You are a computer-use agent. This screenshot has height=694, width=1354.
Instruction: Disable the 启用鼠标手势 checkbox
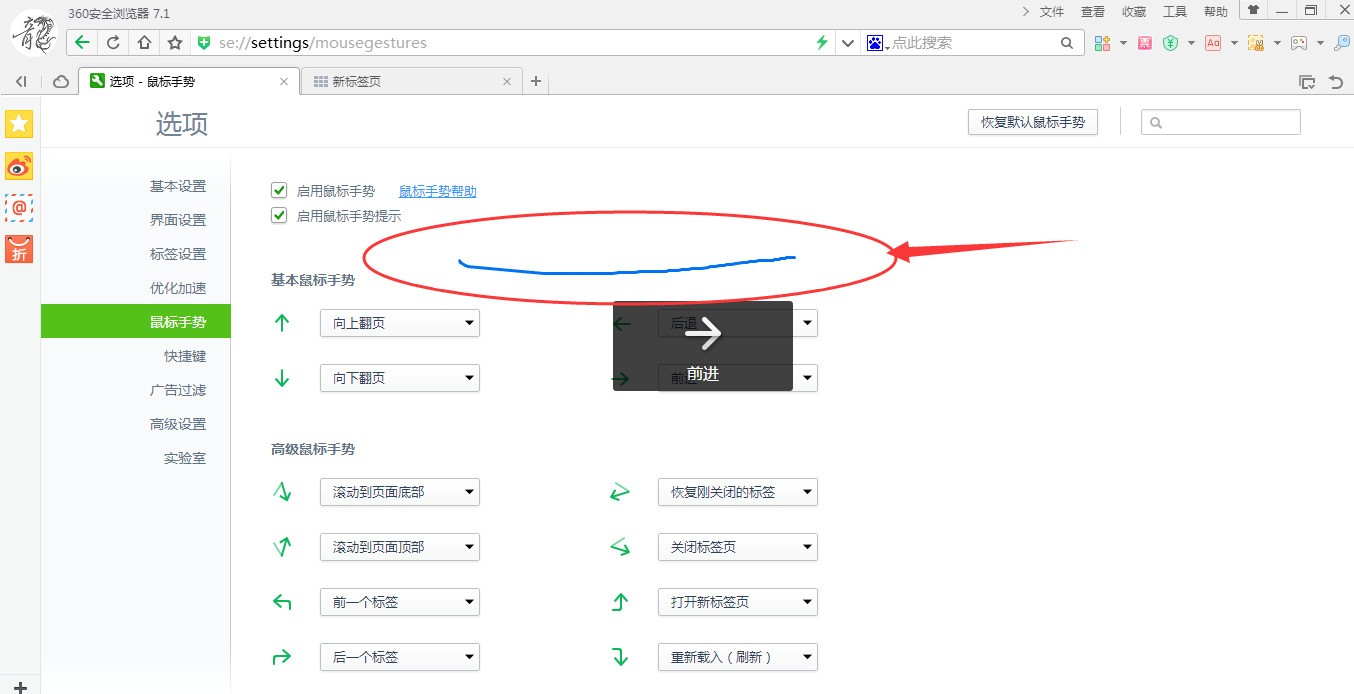pos(279,190)
